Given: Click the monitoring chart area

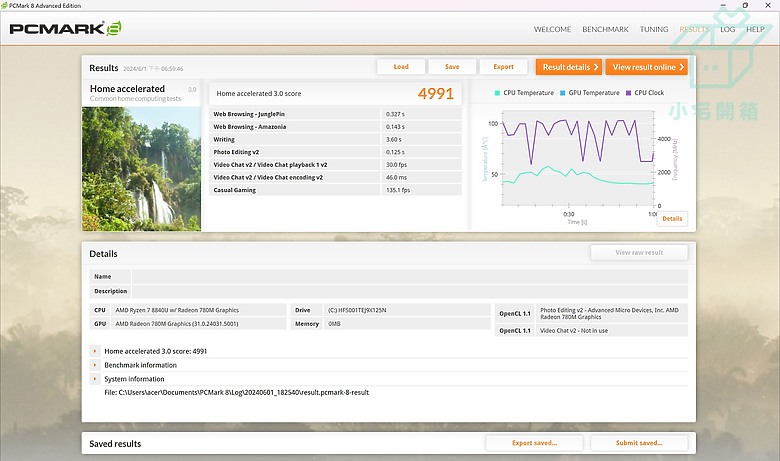Looking at the screenshot, I should [x=578, y=158].
